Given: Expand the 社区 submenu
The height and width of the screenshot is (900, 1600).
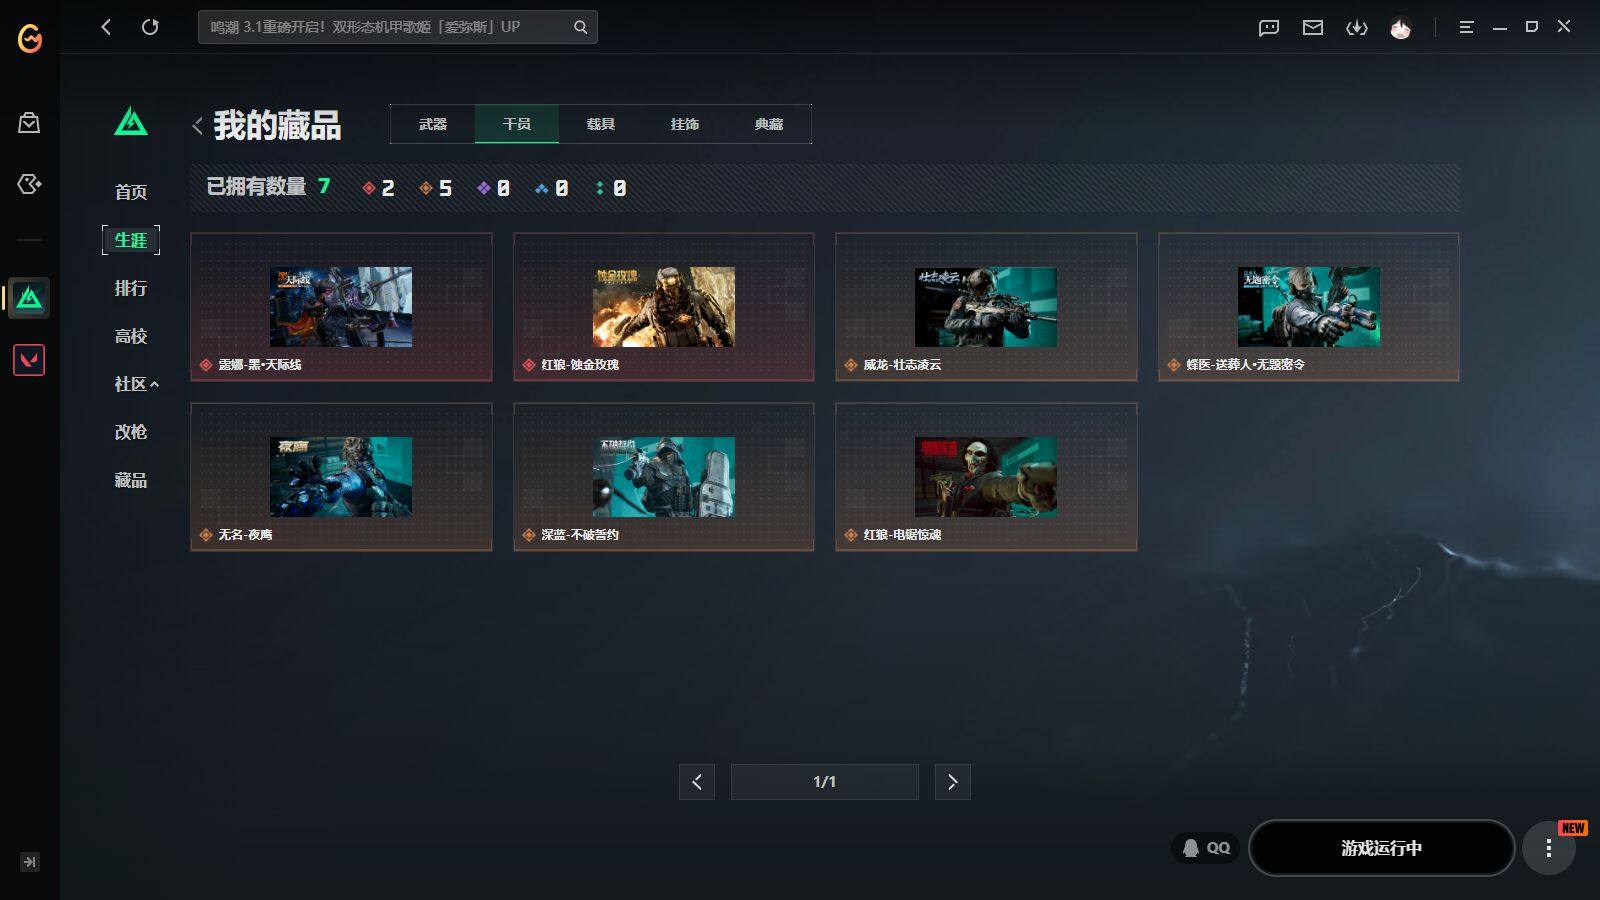Looking at the screenshot, I should point(137,384).
